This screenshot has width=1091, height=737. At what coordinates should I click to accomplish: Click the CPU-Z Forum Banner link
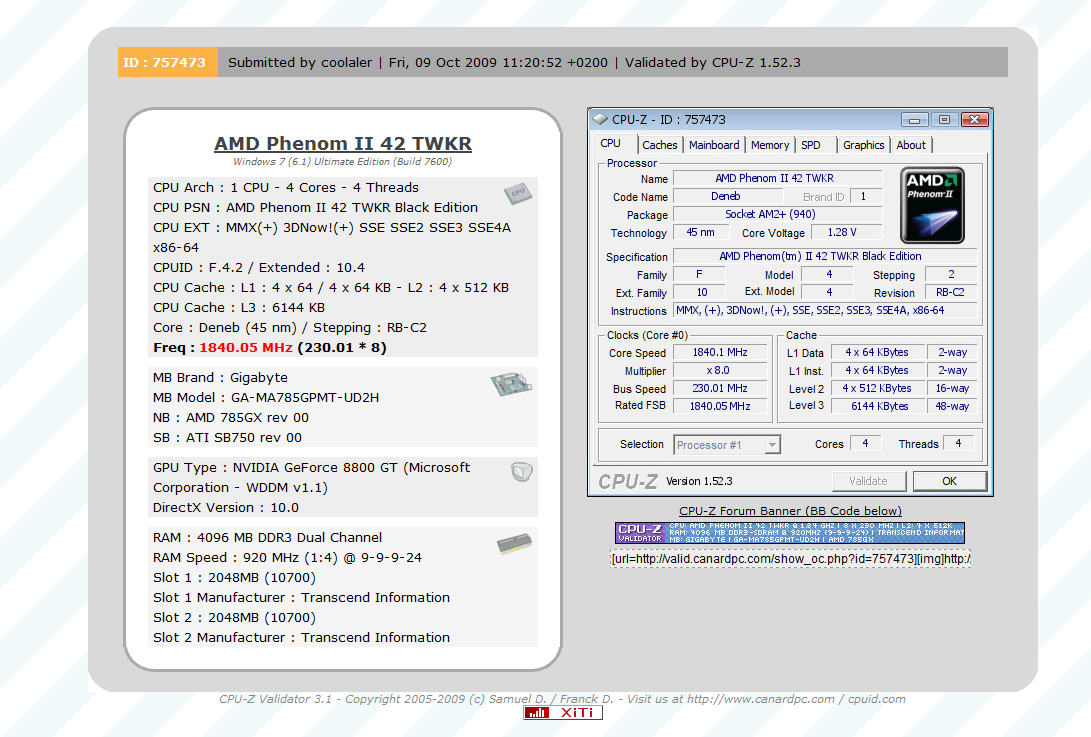(x=790, y=511)
